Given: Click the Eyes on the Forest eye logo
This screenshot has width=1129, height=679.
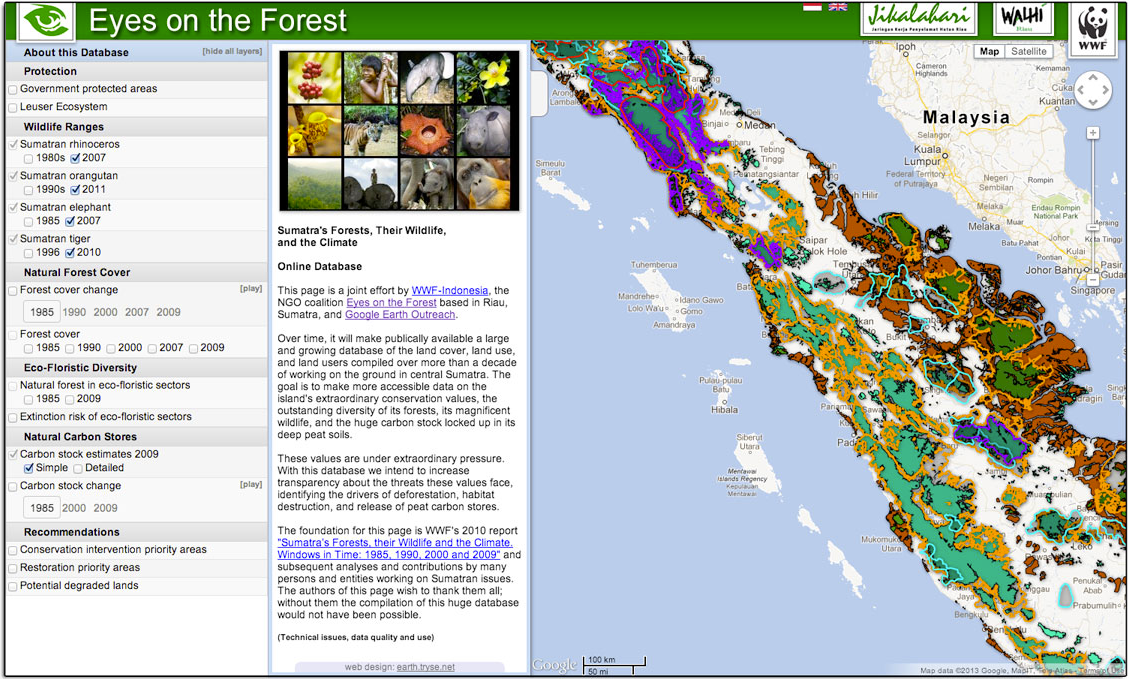Looking at the screenshot, I should point(46,22).
